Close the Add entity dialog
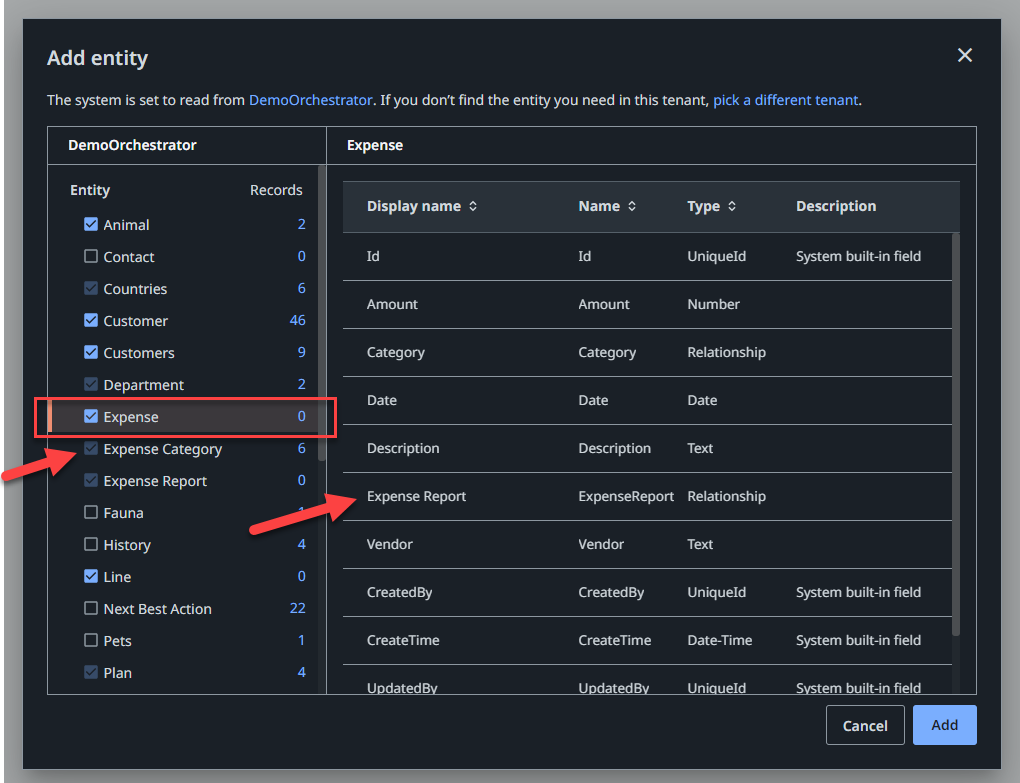Screen dimensions: 1020x783 coord(964,56)
